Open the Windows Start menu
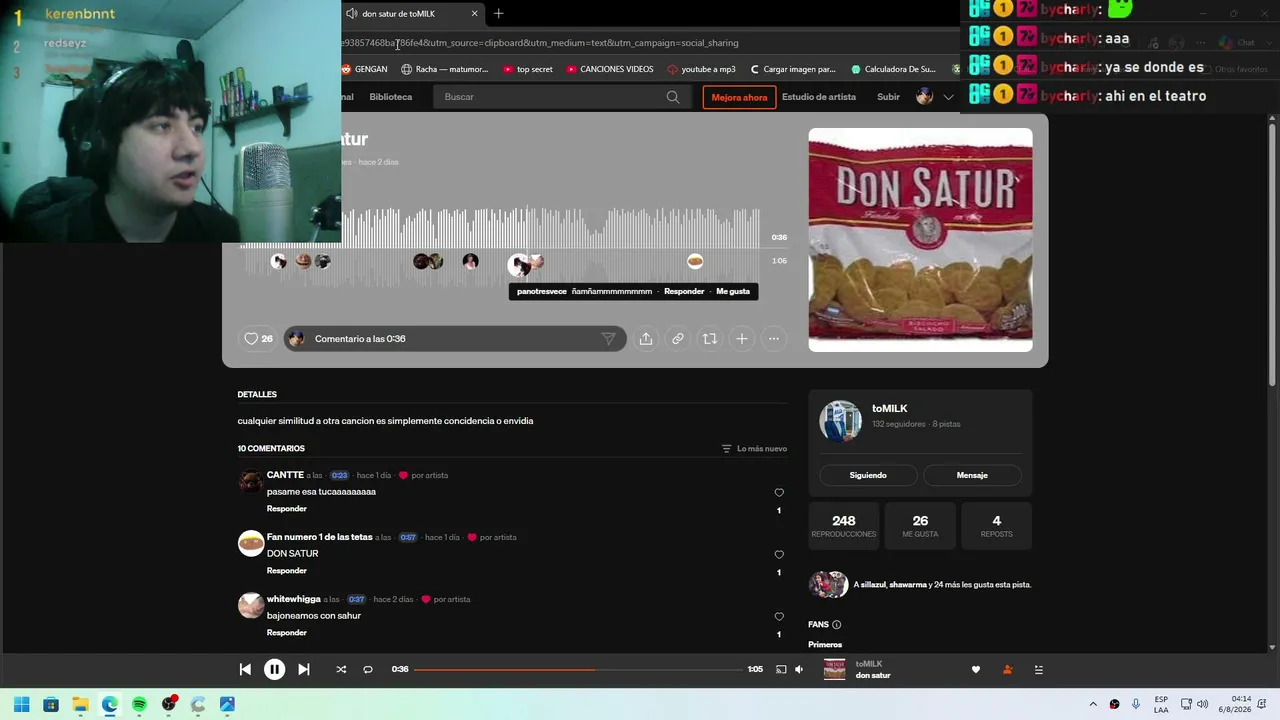1280x720 pixels. pos(21,704)
